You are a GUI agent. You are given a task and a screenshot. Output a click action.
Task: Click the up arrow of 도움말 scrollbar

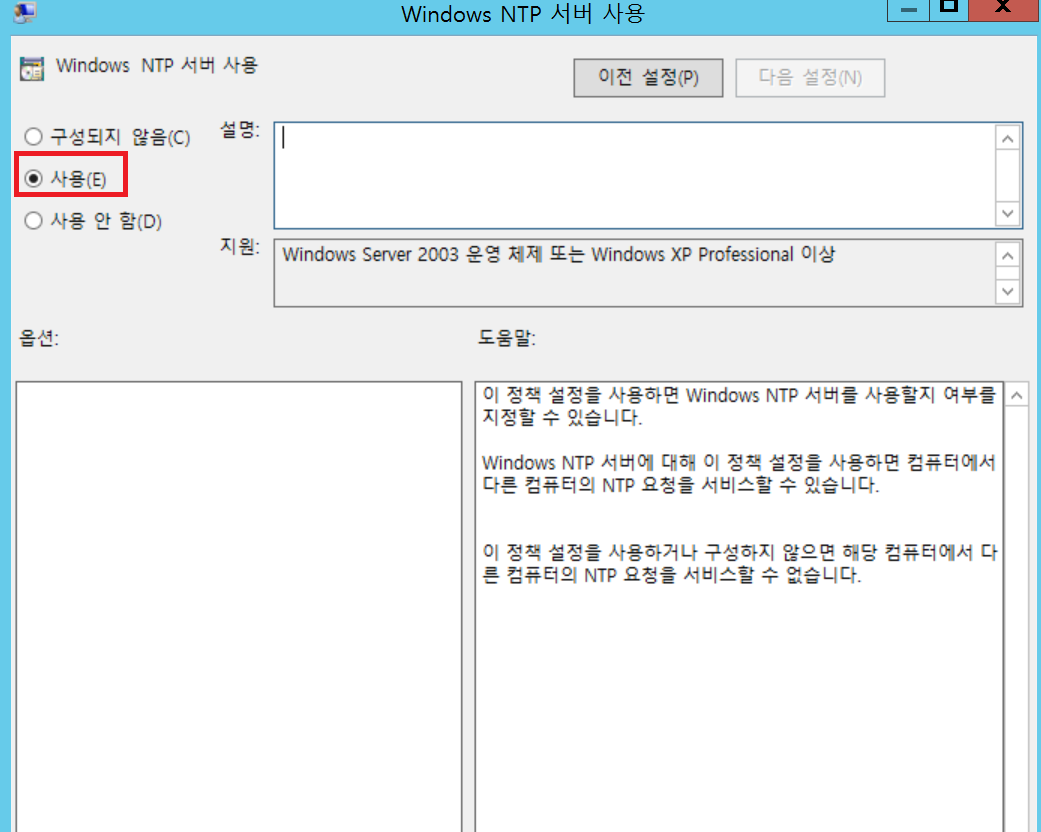[1016, 396]
